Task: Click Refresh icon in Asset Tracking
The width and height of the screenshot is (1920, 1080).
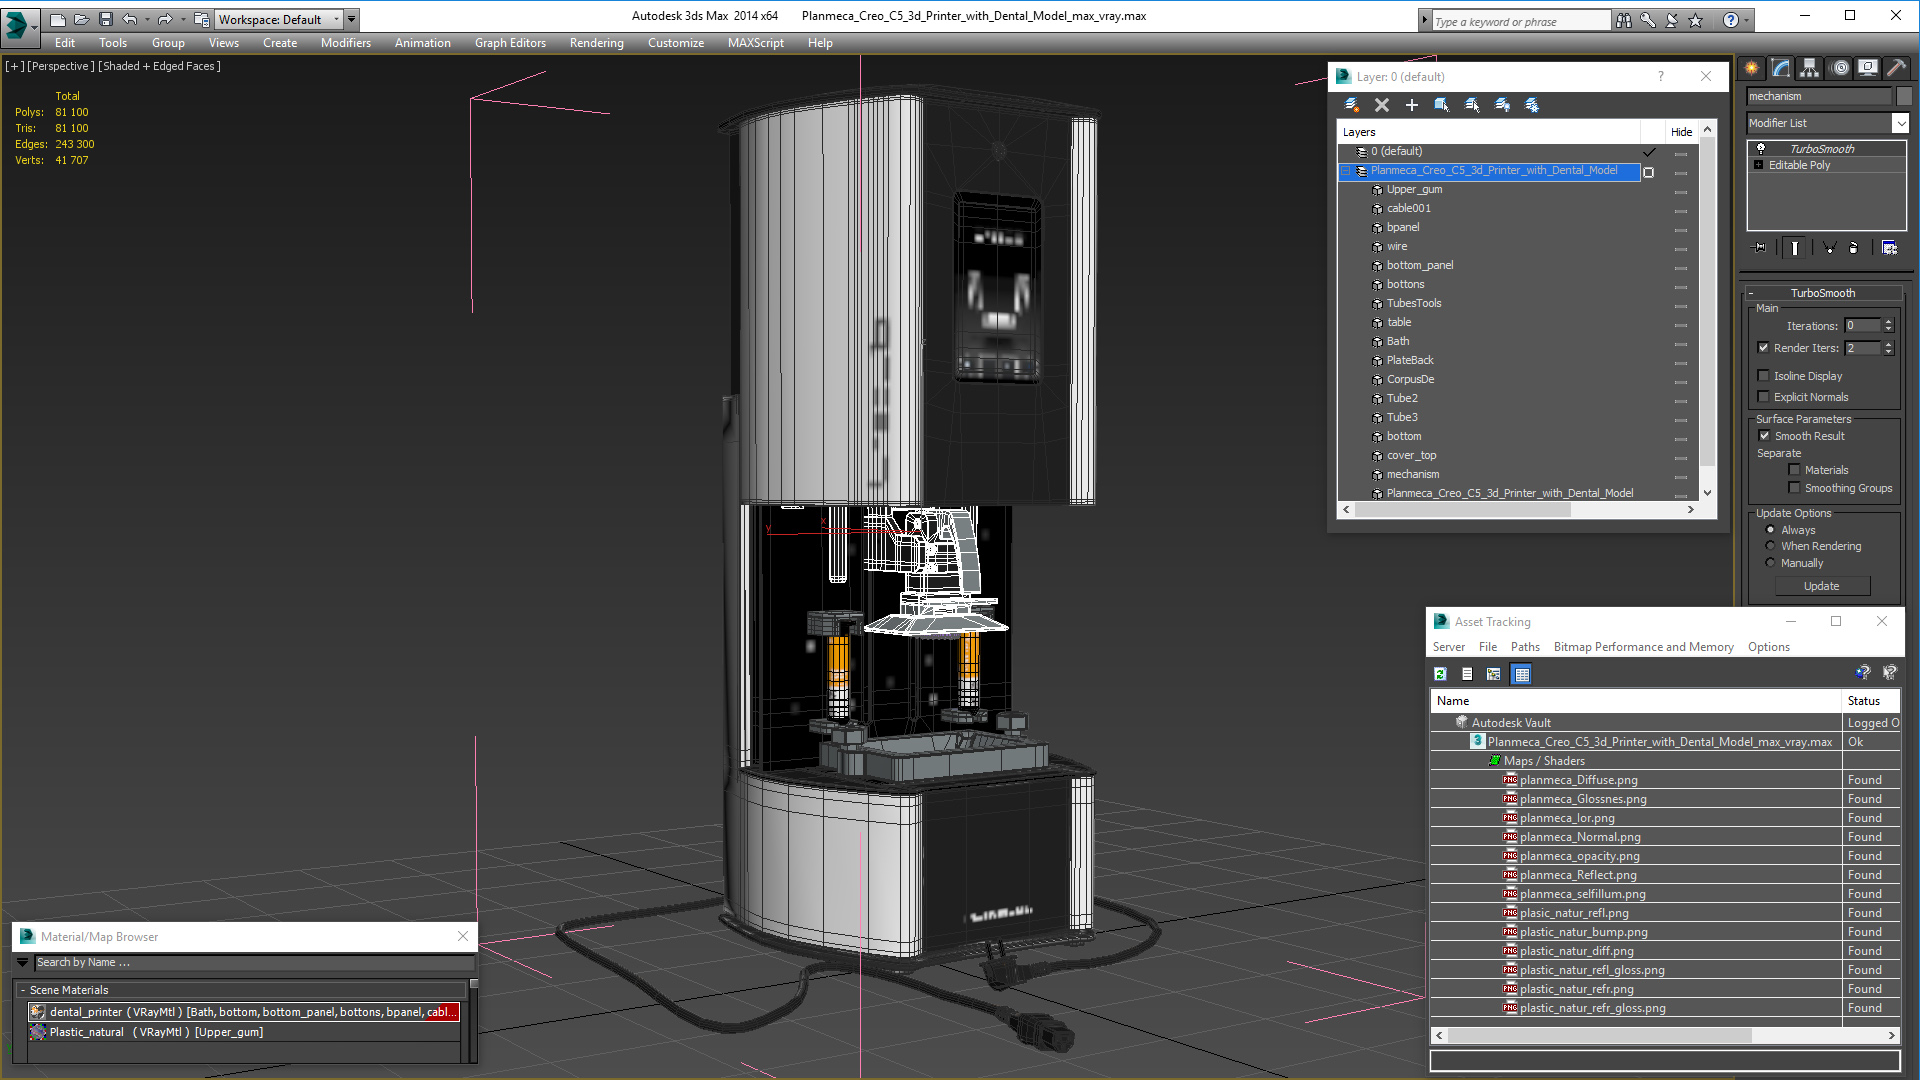Action: click(x=1440, y=674)
